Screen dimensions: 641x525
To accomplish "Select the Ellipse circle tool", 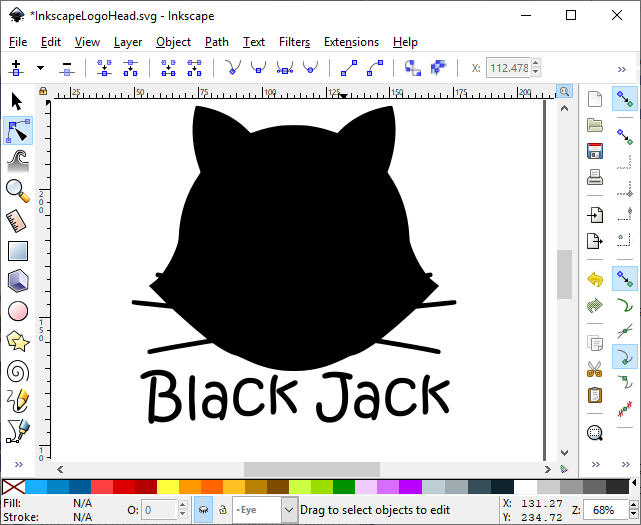I will click(x=18, y=311).
